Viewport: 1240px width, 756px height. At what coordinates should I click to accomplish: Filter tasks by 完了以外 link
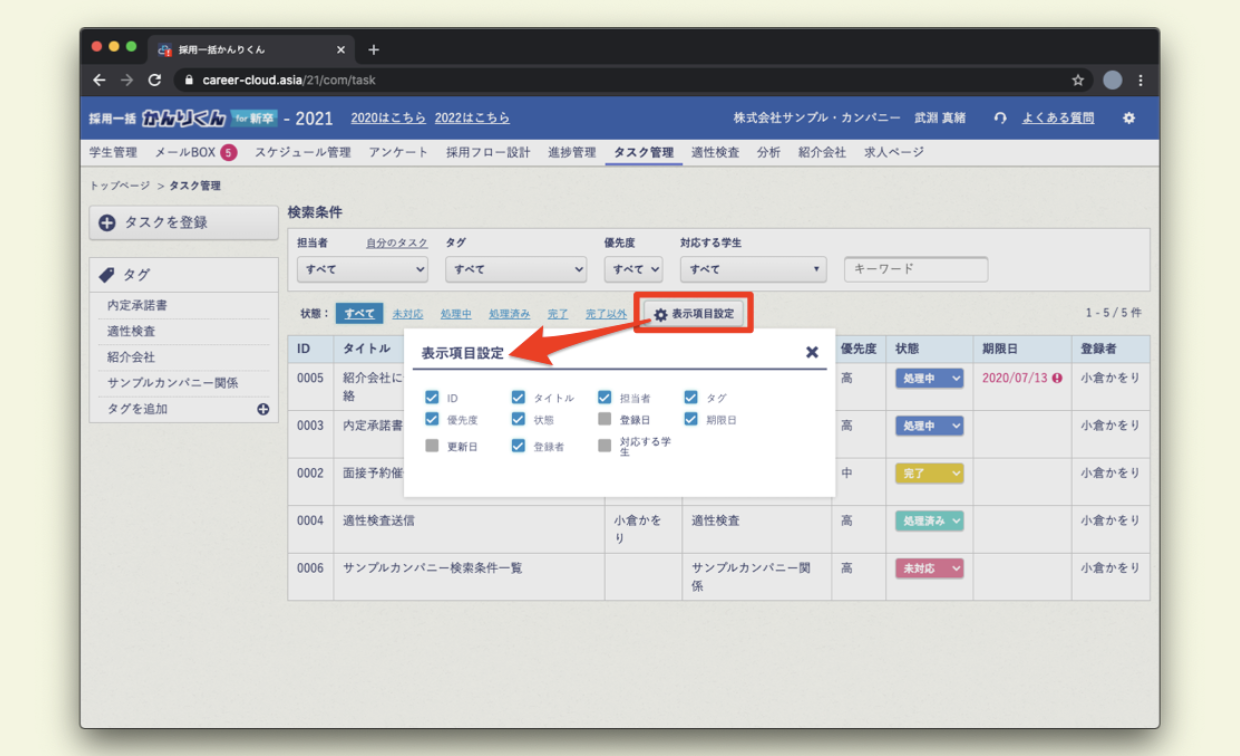coord(606,314)
